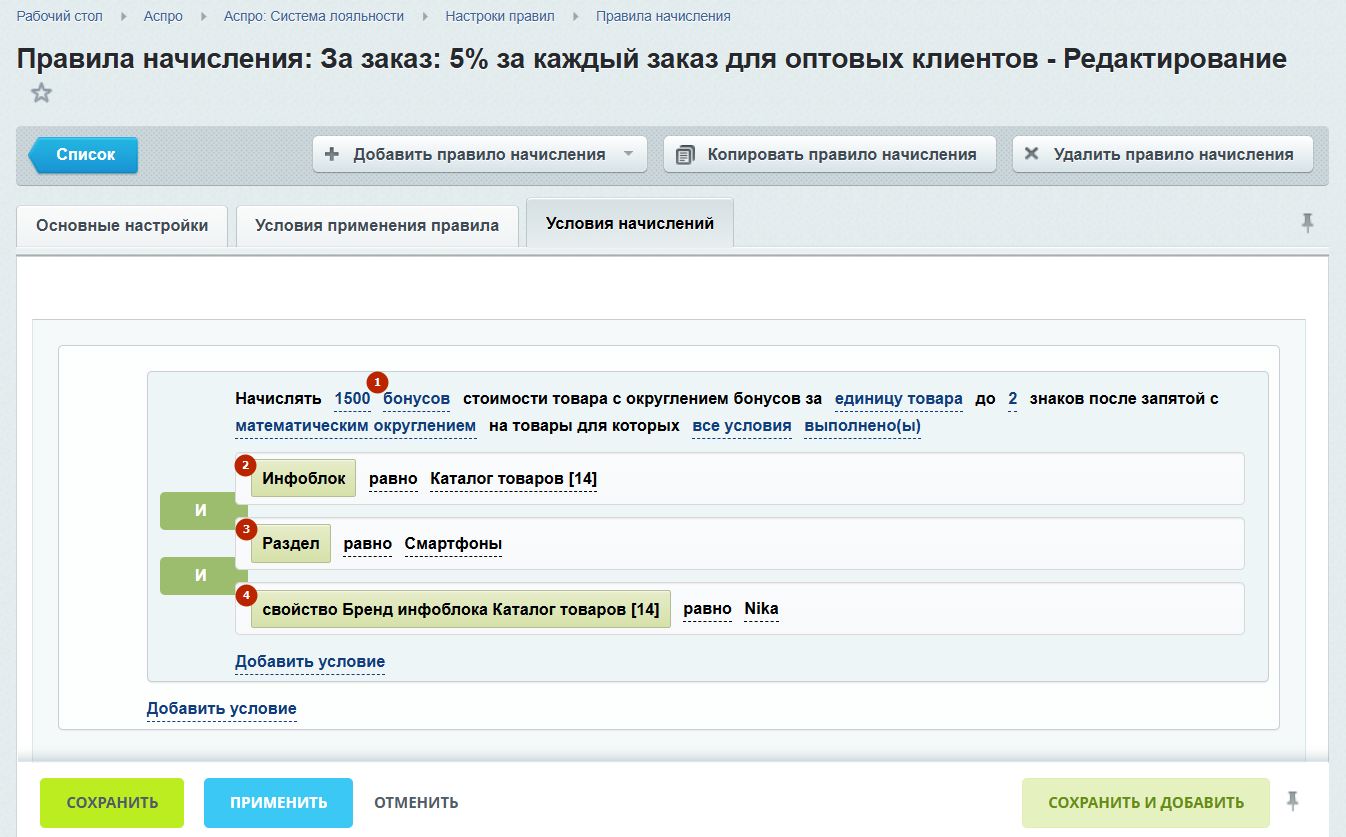Change the единицу товара option

coord(898,399)
